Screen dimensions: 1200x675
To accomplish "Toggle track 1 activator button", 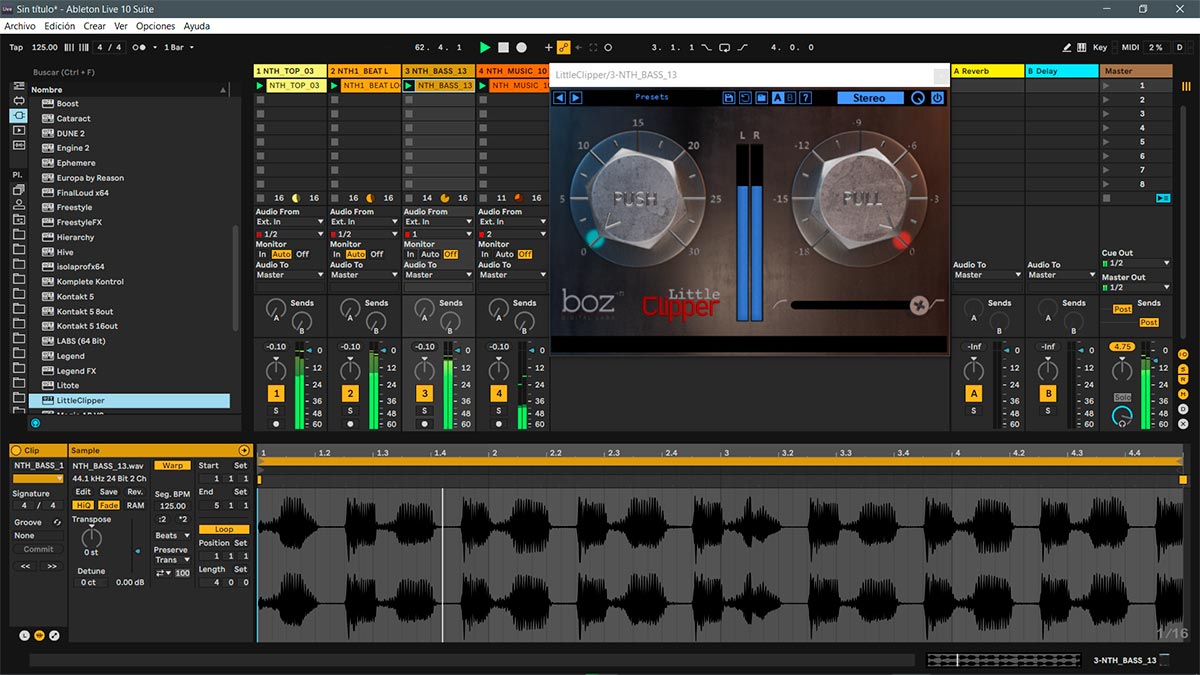I will pyautogui.click(x=276, y=394).
